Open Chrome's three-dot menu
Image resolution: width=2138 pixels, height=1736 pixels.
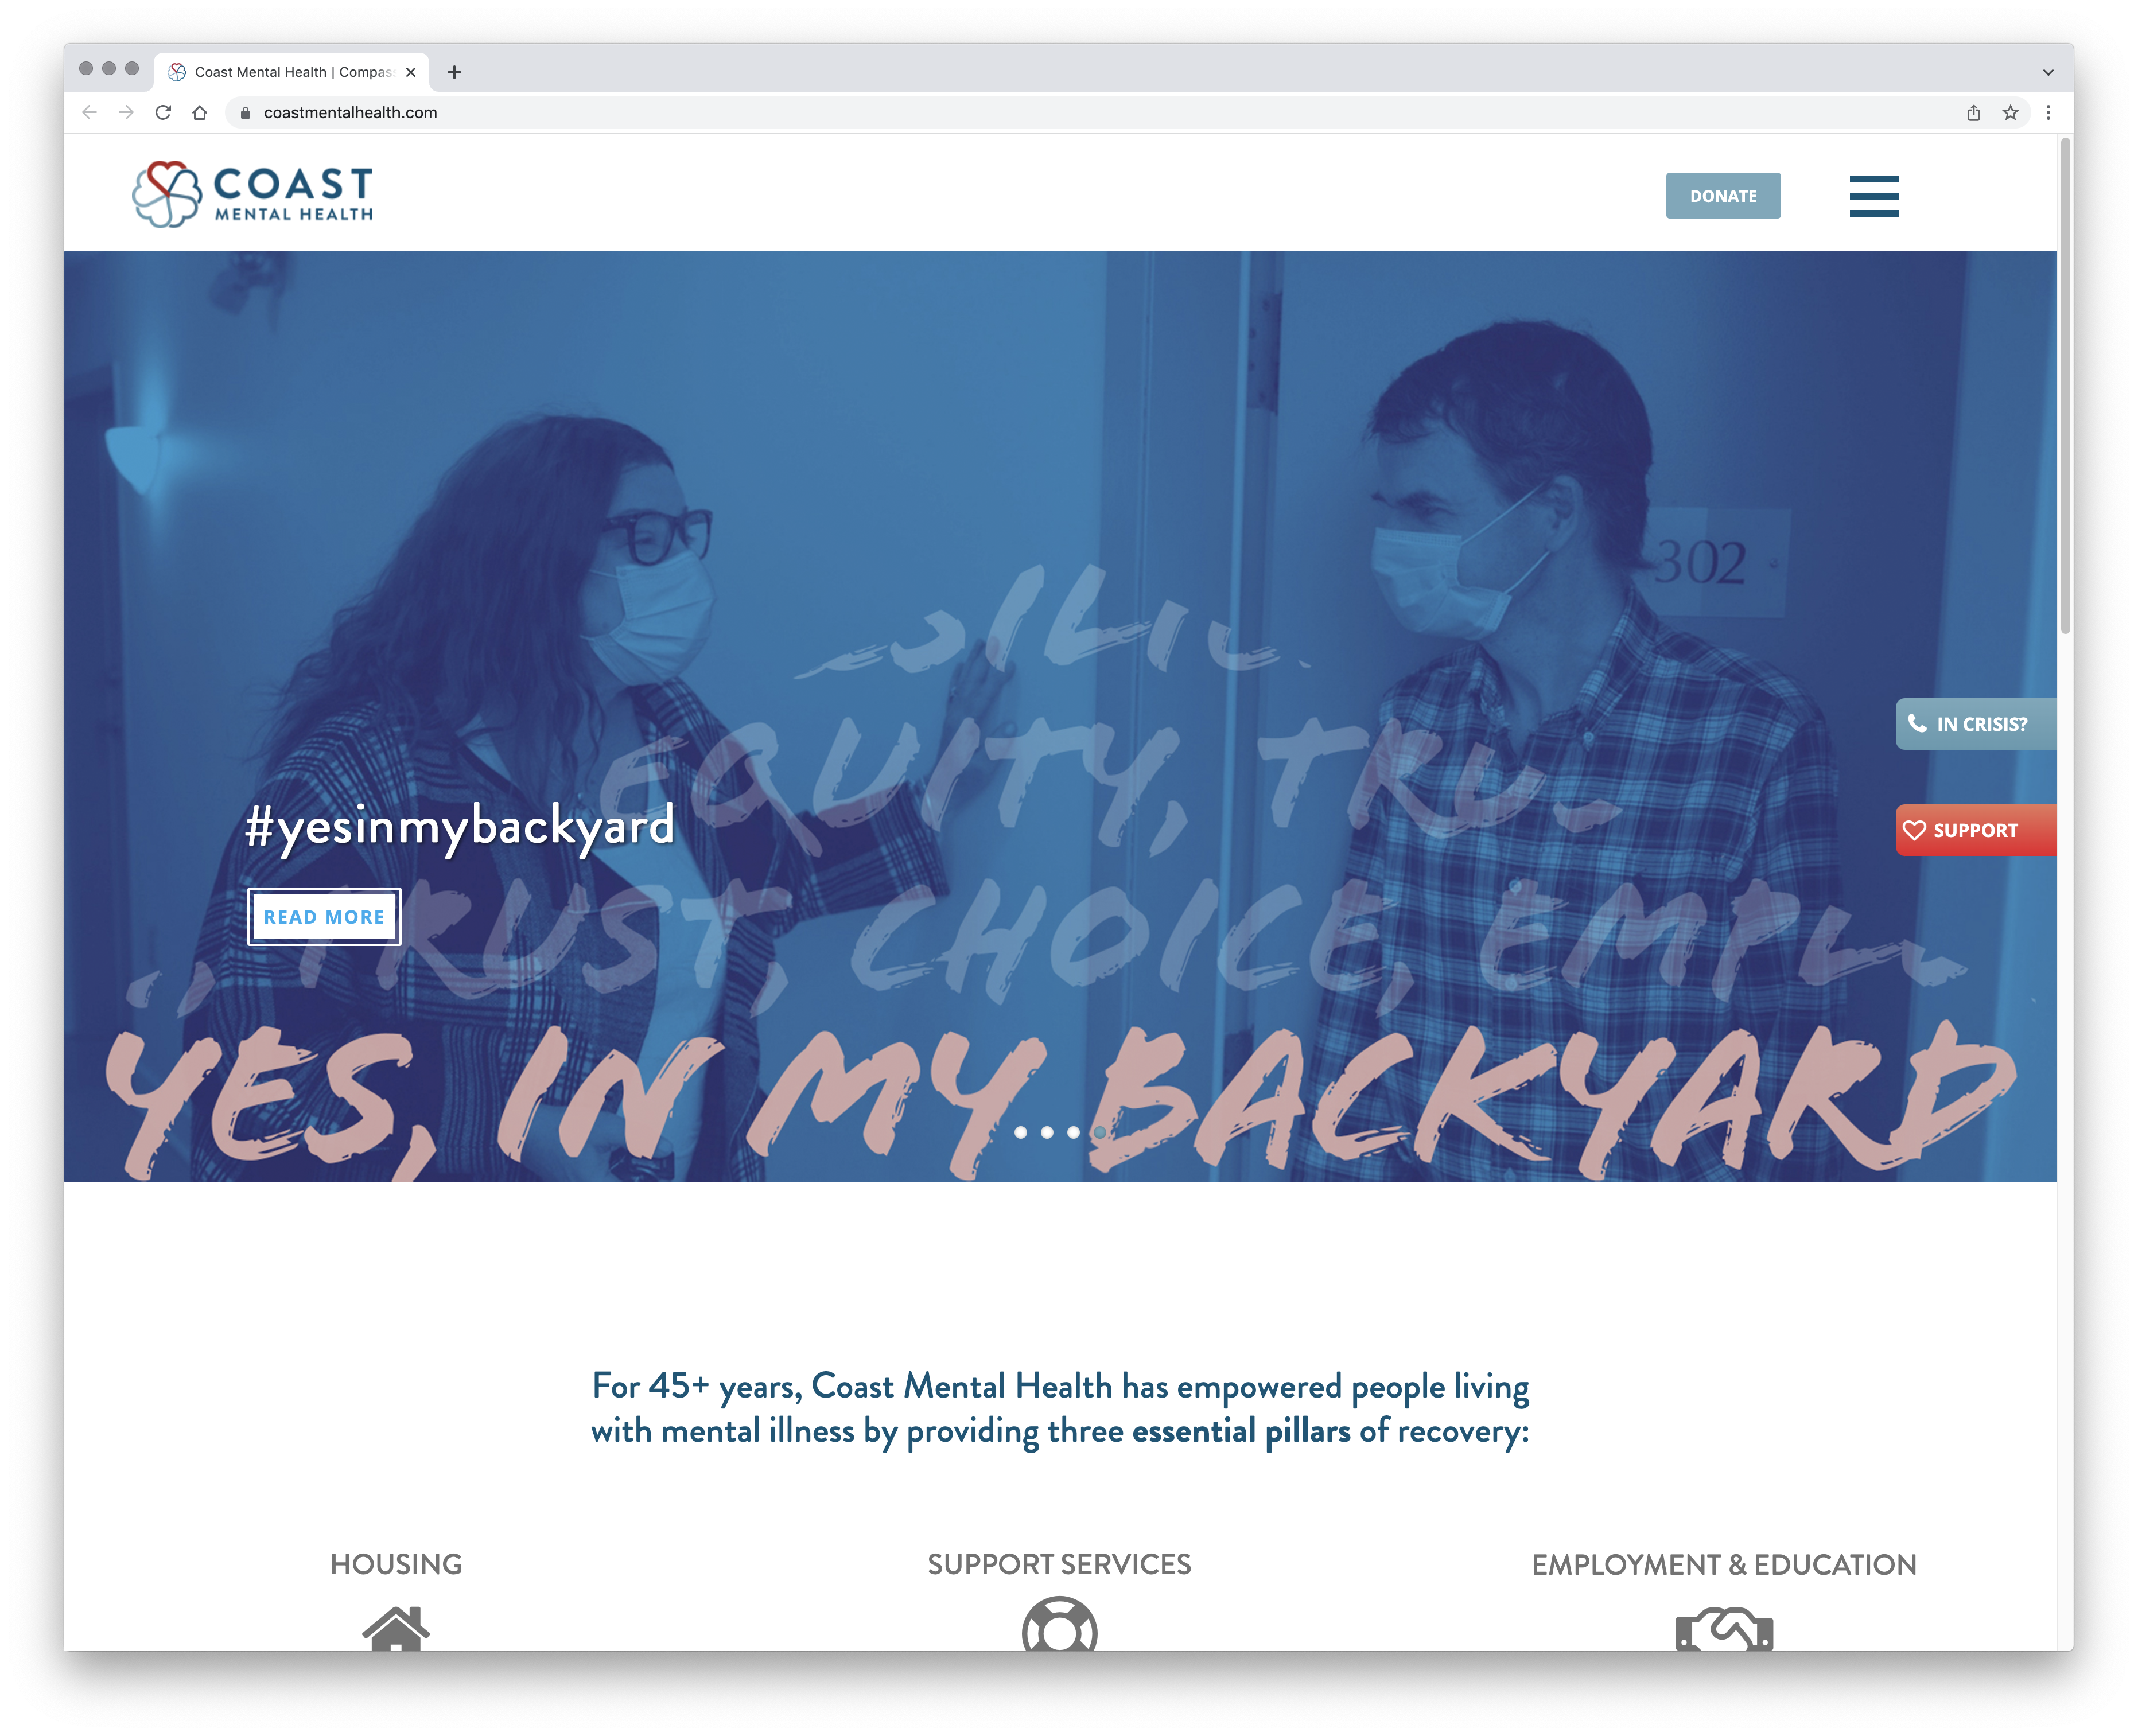coord(2047,113)
